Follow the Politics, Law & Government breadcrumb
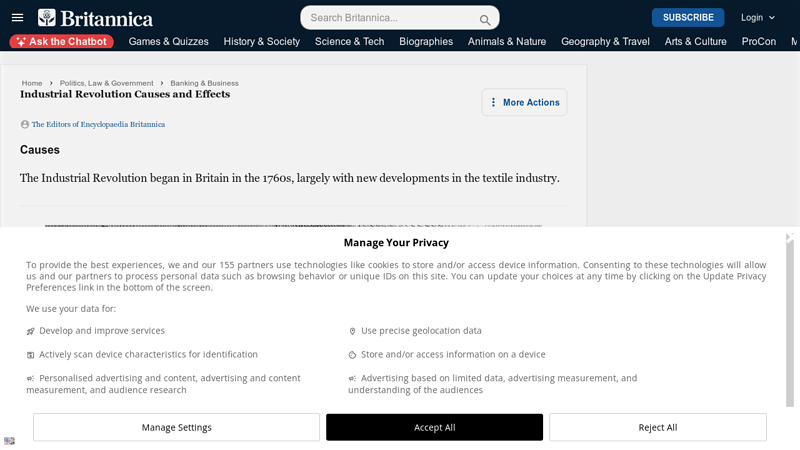800x450 pixels. point(107,83)
